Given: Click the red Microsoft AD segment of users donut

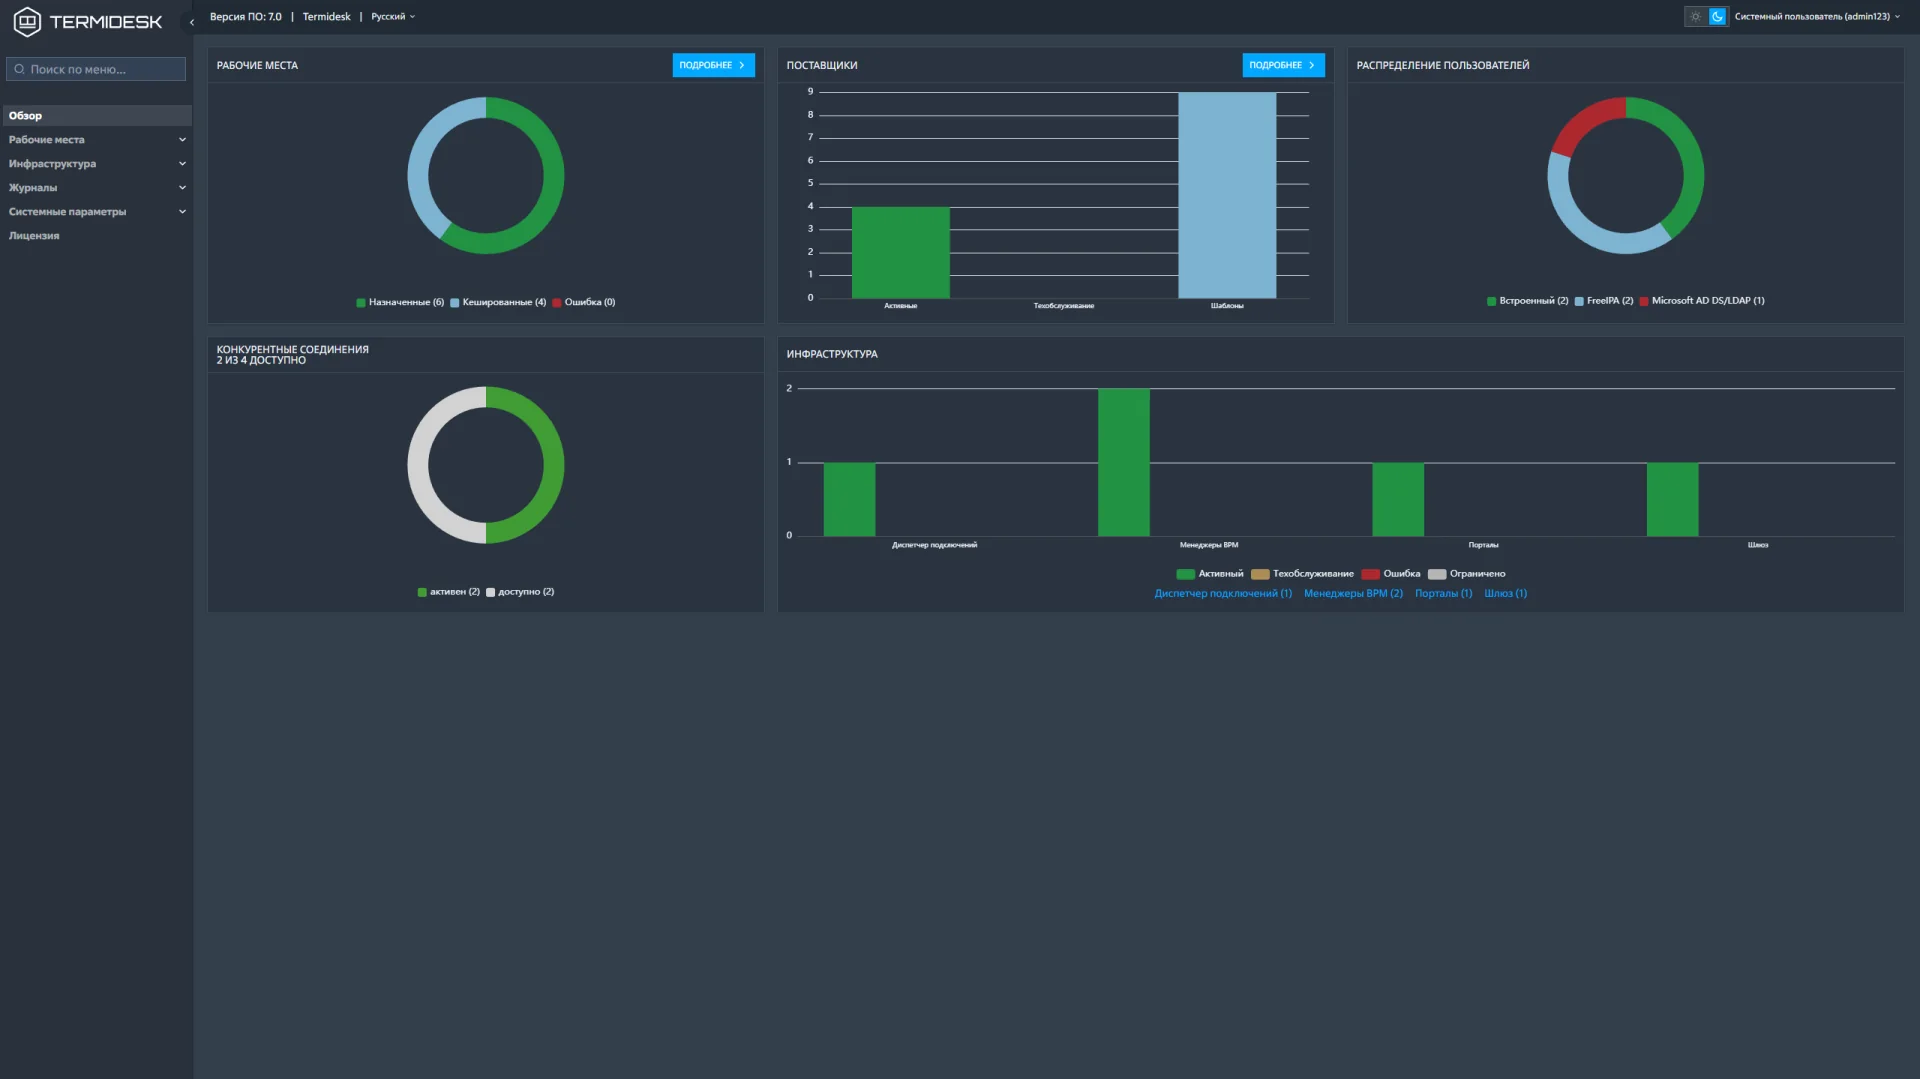Looking at the screenshot, I should click(x=1583, y=122).
